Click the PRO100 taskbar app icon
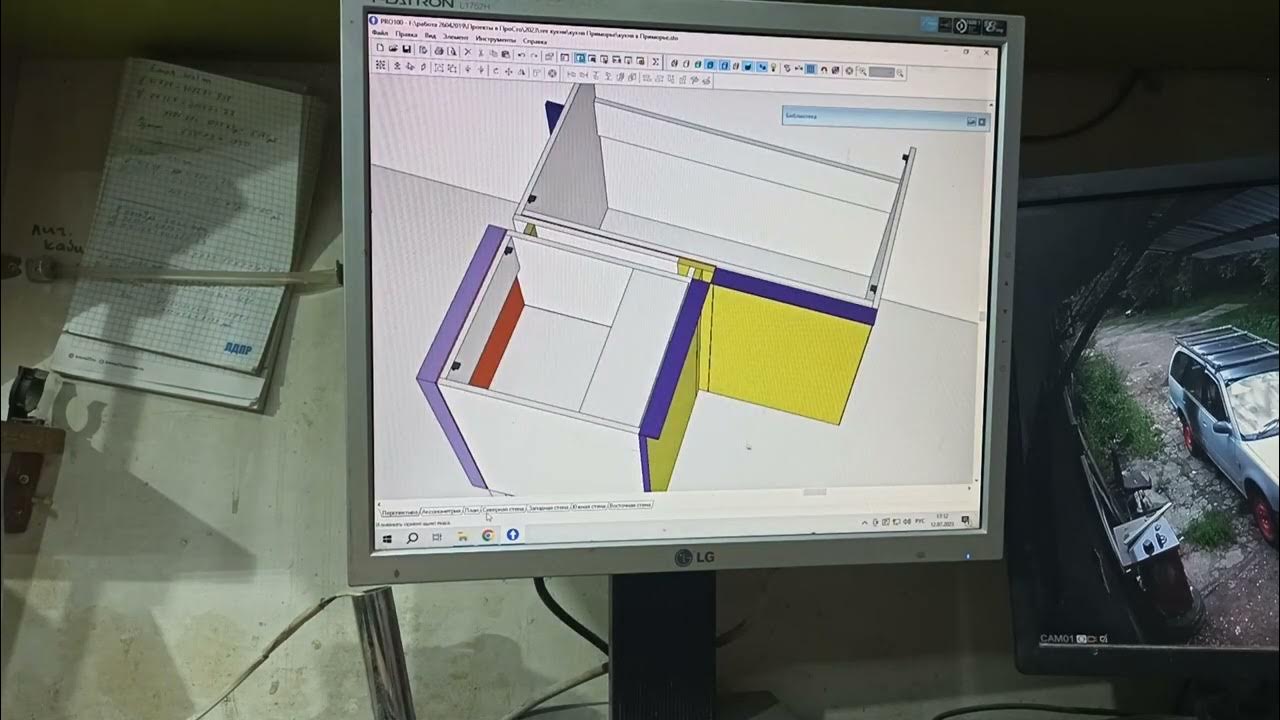The width and height of the screenshot is (1280, 720). click(513, 534)
